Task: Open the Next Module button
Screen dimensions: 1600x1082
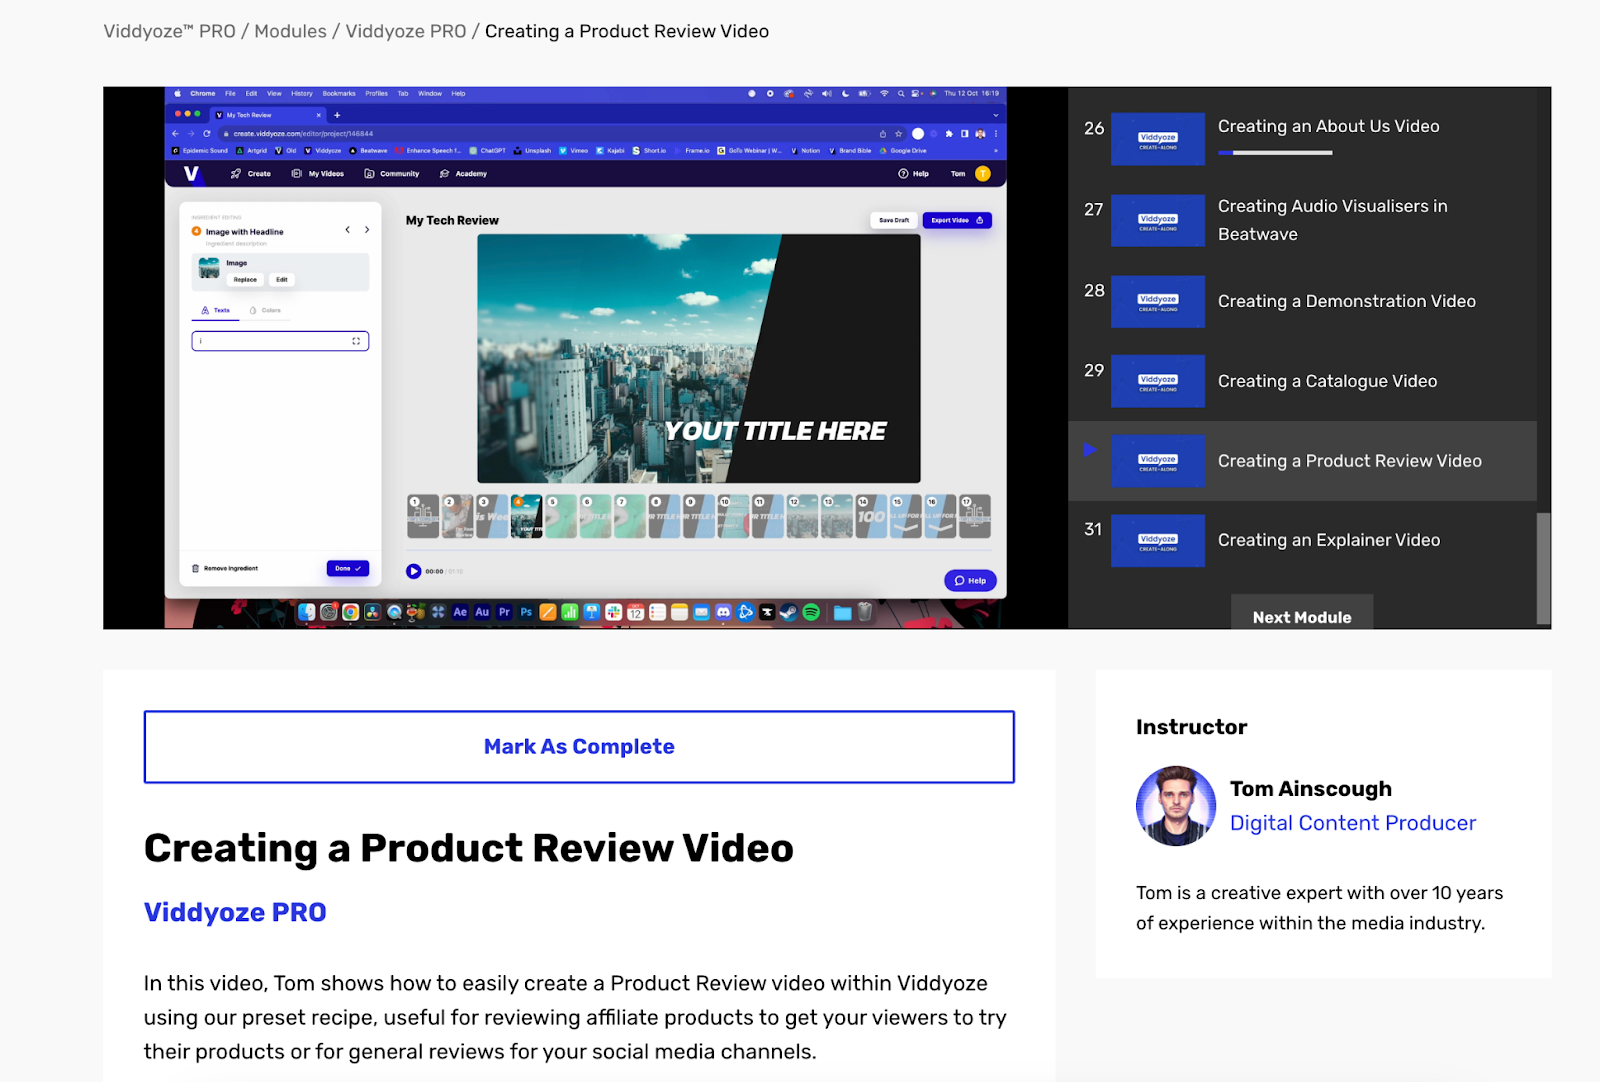Action: (1302, 613)
